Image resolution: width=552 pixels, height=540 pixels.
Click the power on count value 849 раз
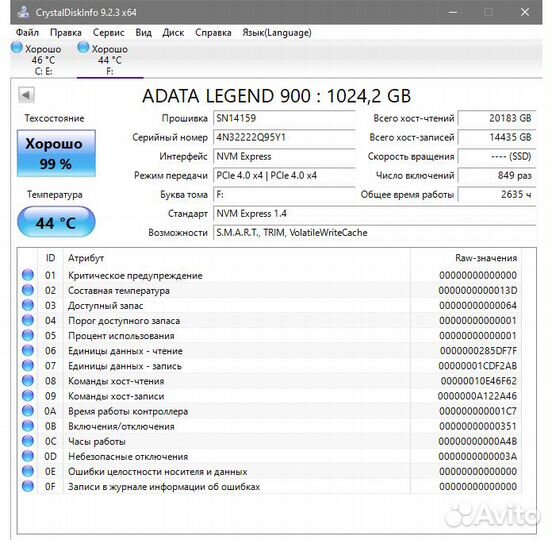(x=497, y=175)
